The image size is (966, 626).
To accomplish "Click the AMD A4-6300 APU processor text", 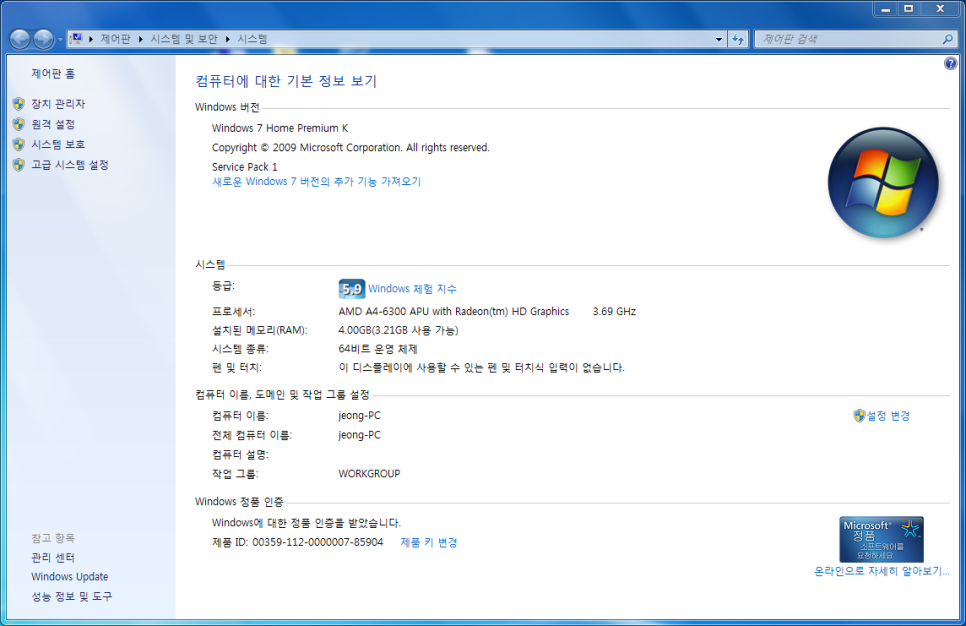I will click(x=453, y=311).
